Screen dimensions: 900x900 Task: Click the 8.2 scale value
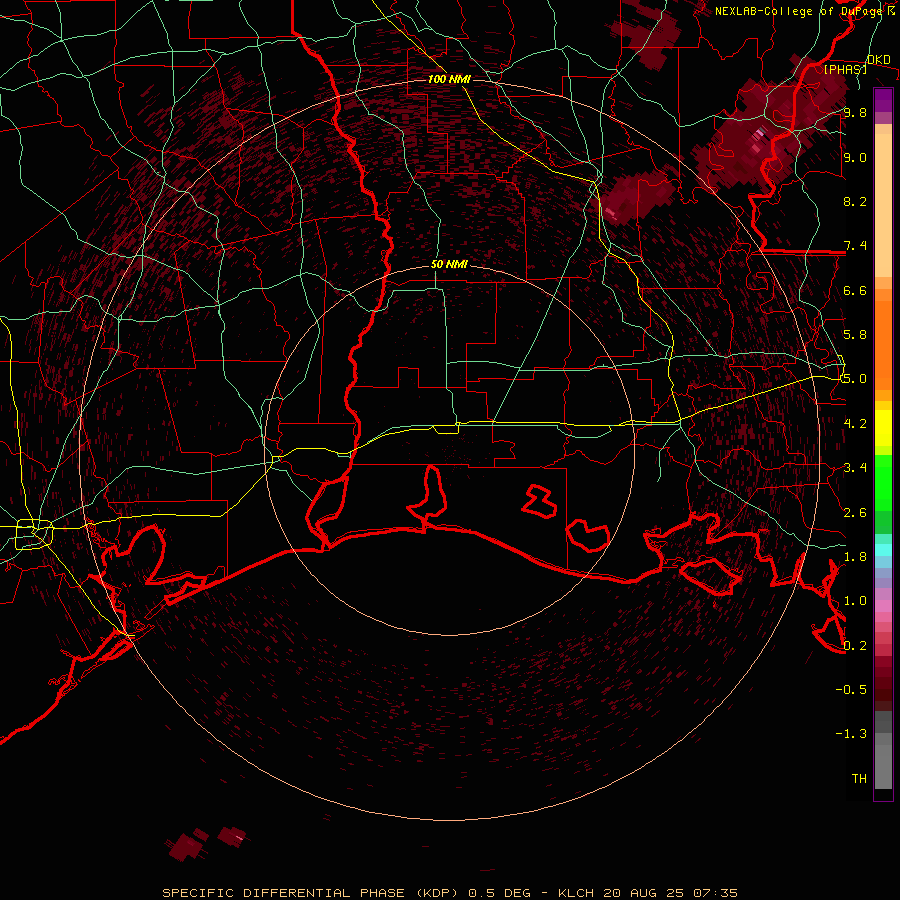click(x=855, y=201)
